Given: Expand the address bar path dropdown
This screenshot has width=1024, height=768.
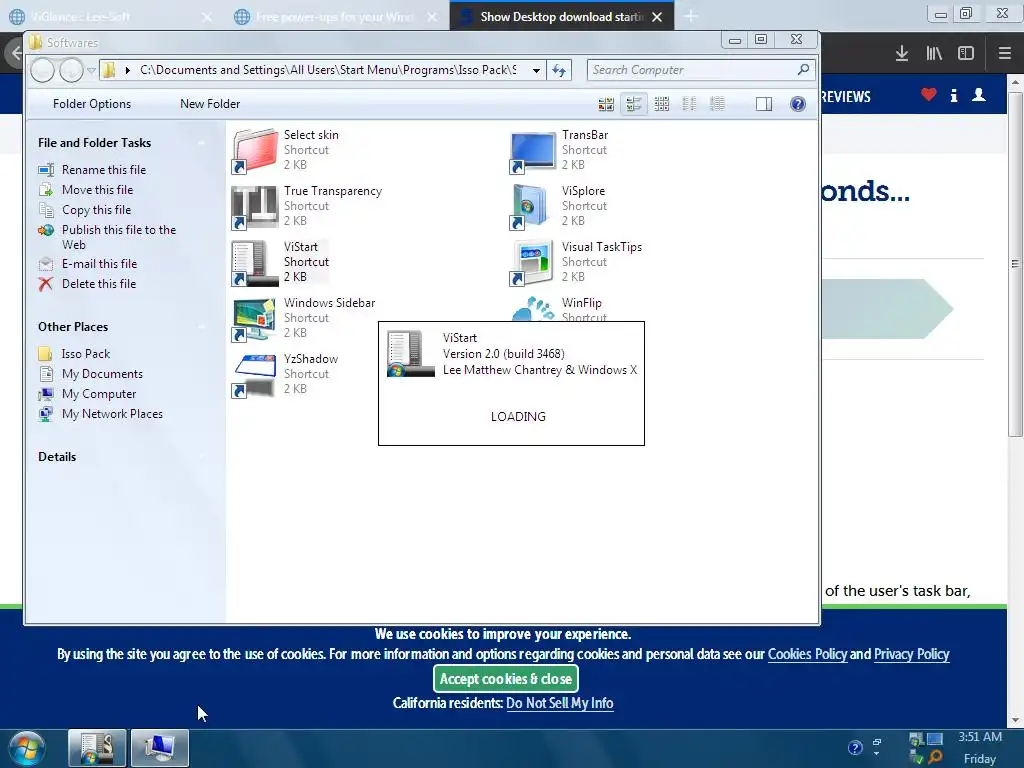Looking at the screenshot, I should tap(536, 70).
